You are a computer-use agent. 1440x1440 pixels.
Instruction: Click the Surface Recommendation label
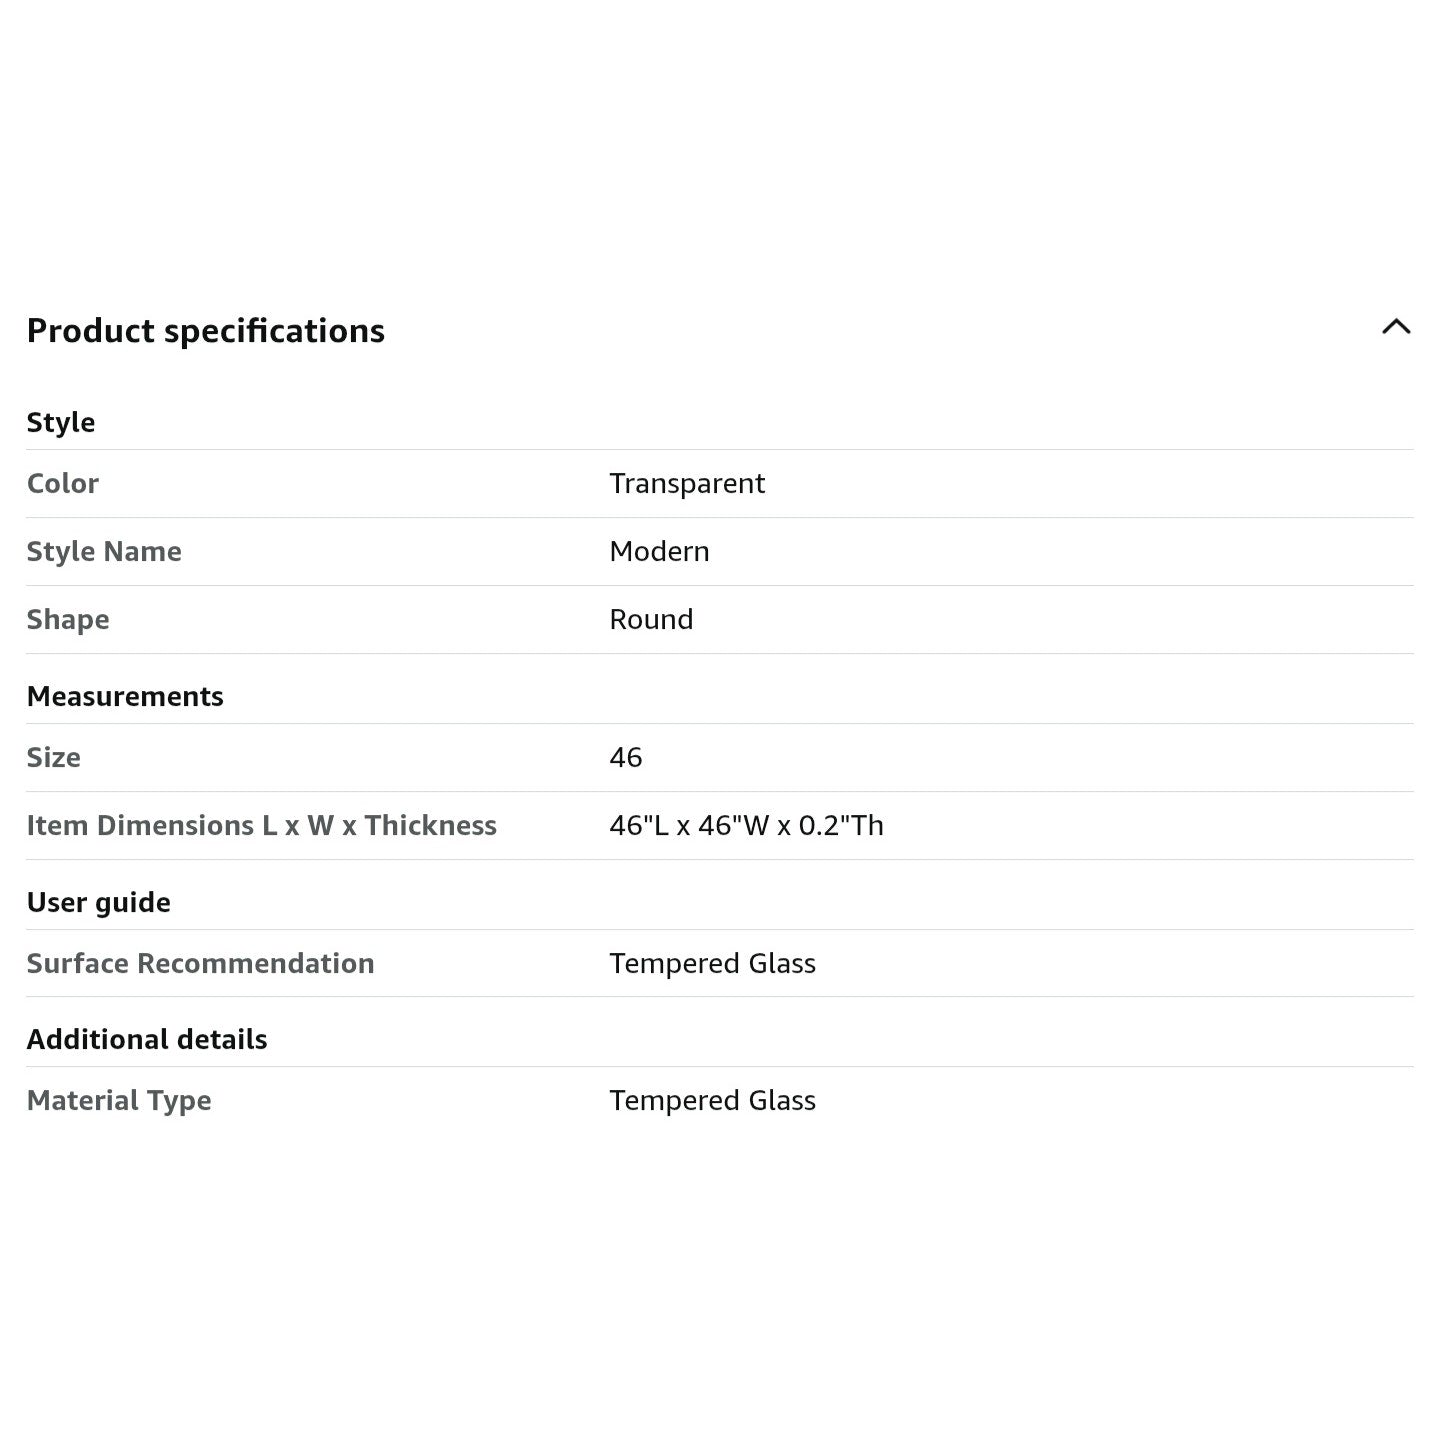click(x=201, y=964)
